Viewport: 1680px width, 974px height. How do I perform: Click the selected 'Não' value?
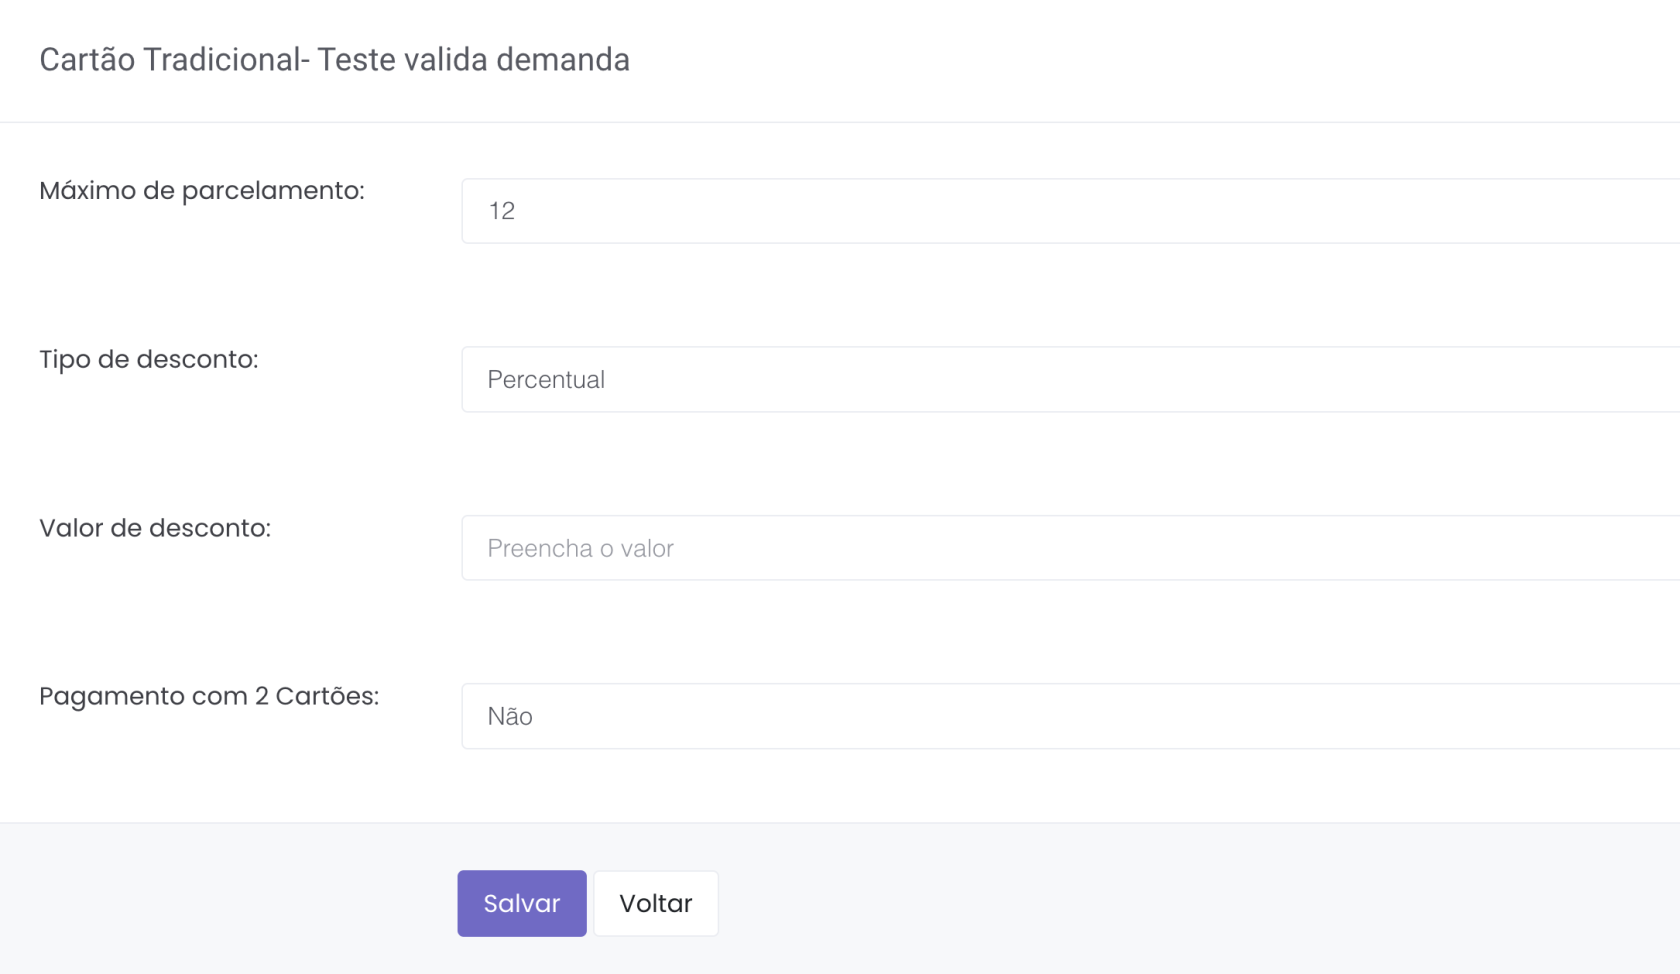(x=510, y=717)
